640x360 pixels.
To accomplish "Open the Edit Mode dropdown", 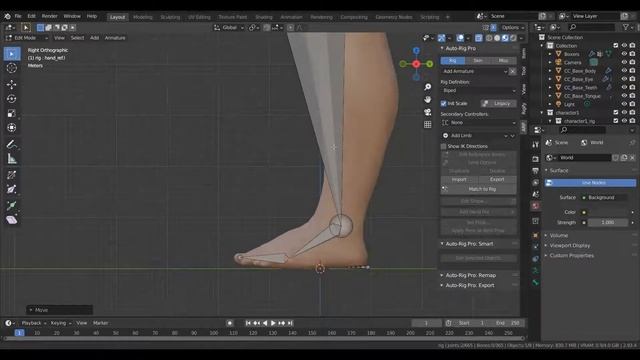I will [x=27, y=38].
